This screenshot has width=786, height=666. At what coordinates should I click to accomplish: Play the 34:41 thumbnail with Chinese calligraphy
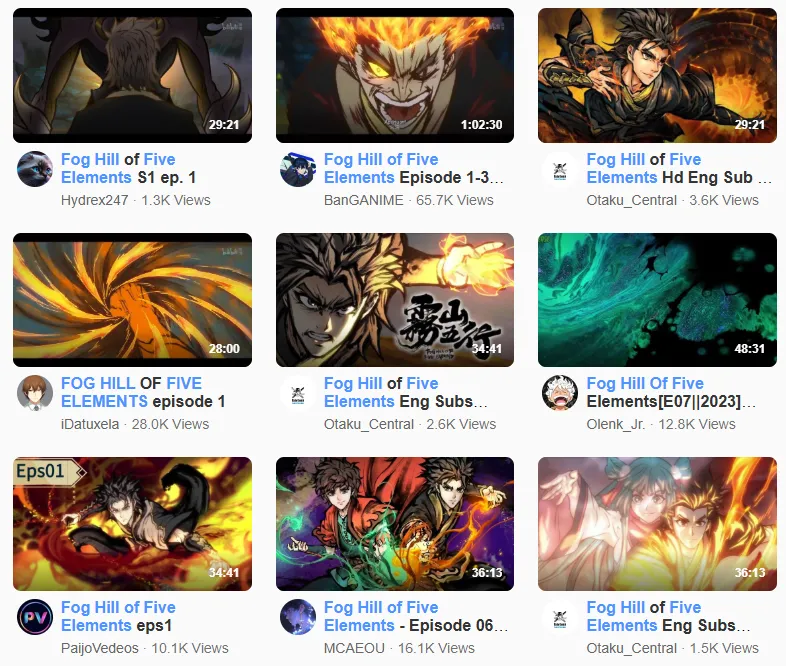click(x=395, y=300)
